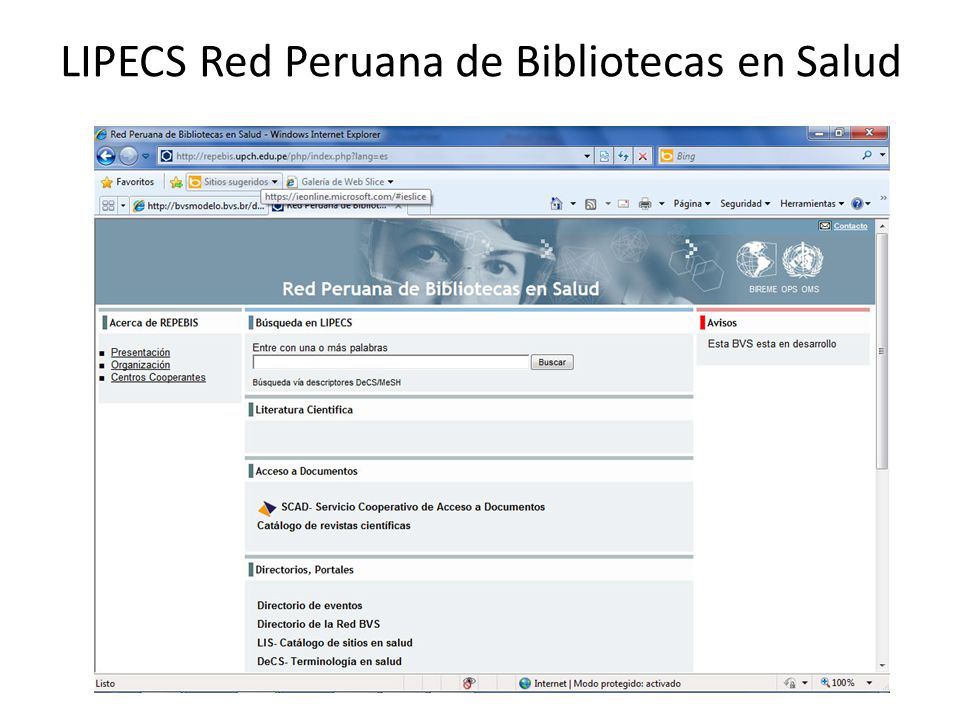The image size is (960, 720).
Task: Click the Quick Tabs grid icon
Action: coord(108,206)
